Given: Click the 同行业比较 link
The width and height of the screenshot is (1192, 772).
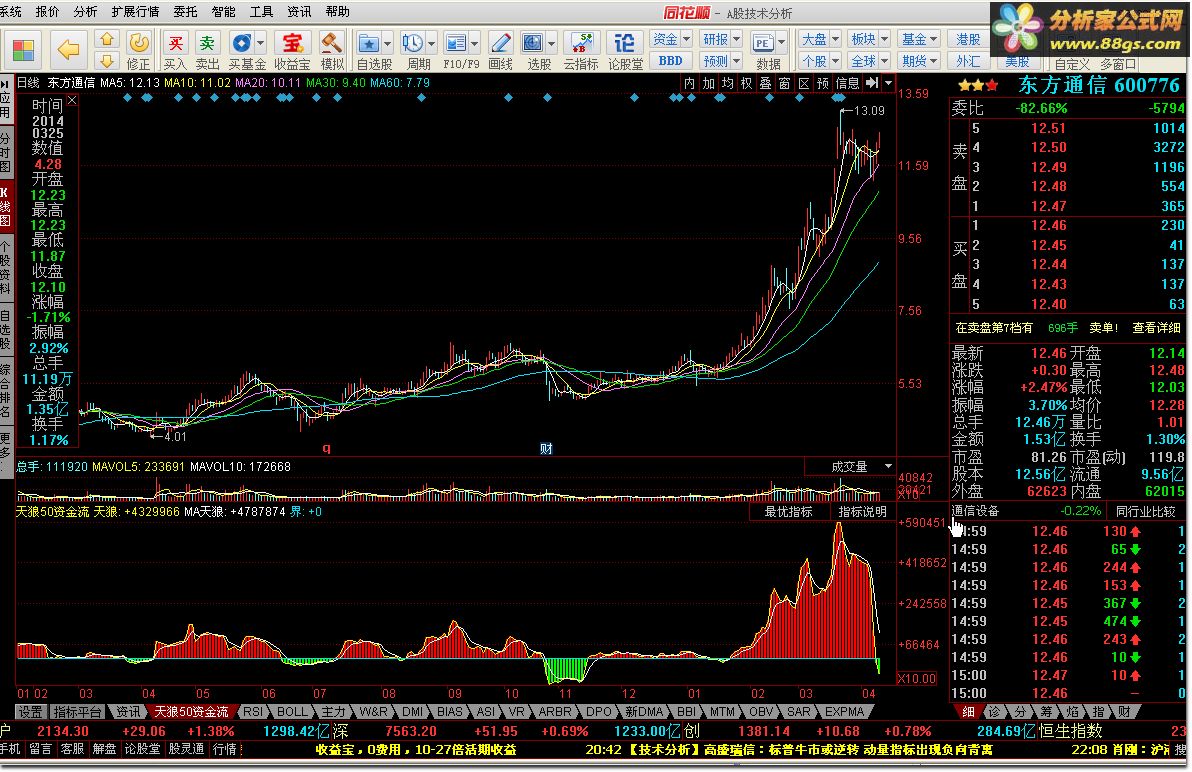Looking at the screenshot, I should (1146, 511).
